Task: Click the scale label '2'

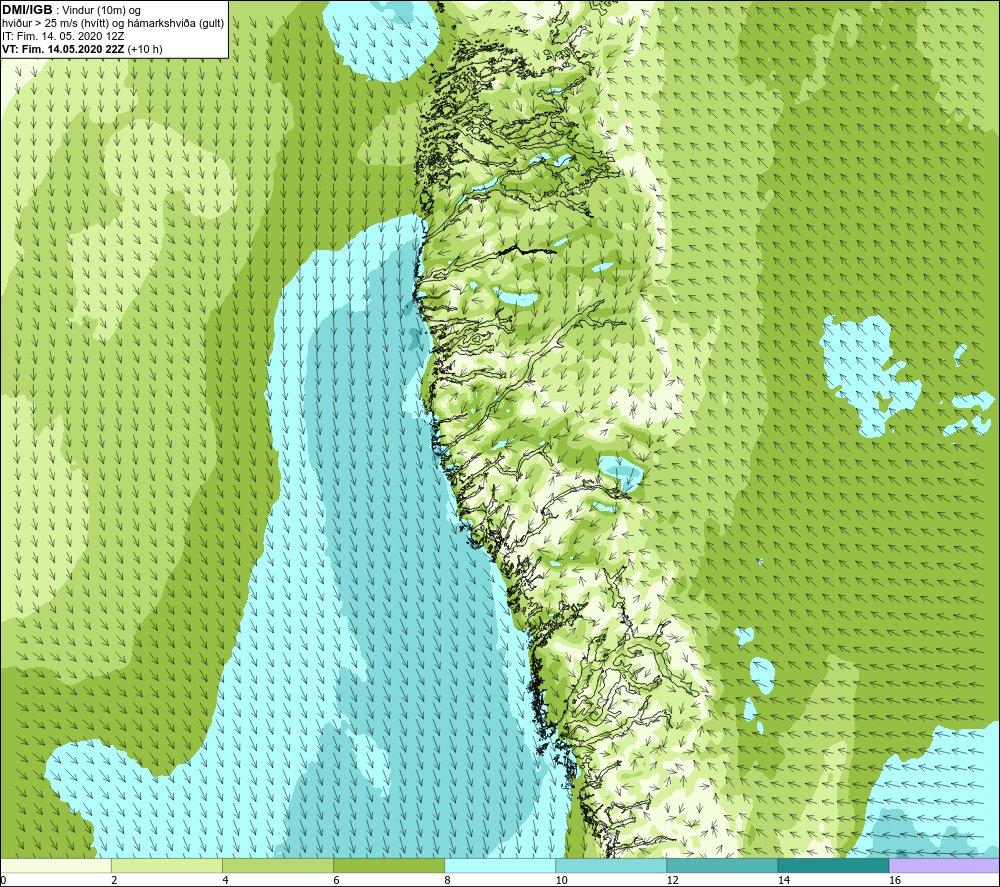Action: coord(114,880)
